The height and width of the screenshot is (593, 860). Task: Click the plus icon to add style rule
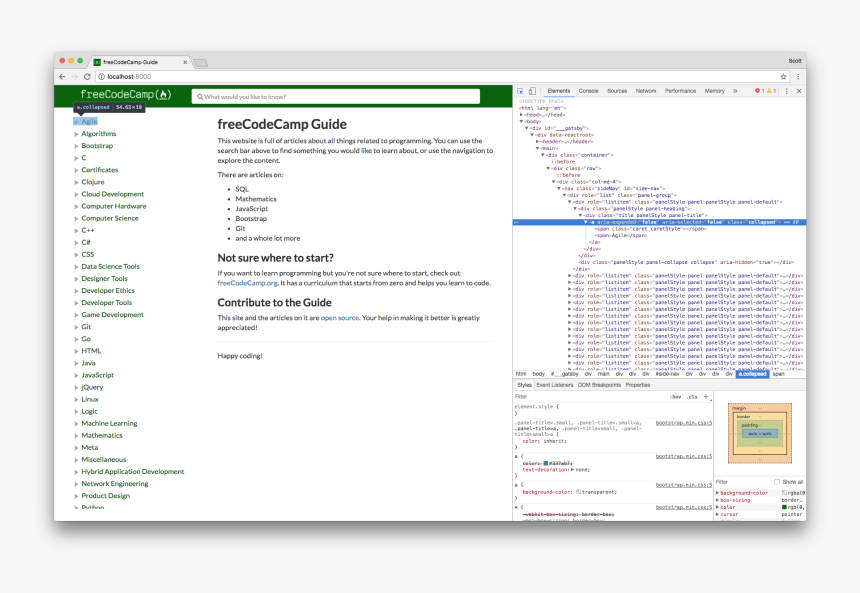[706, 397]
